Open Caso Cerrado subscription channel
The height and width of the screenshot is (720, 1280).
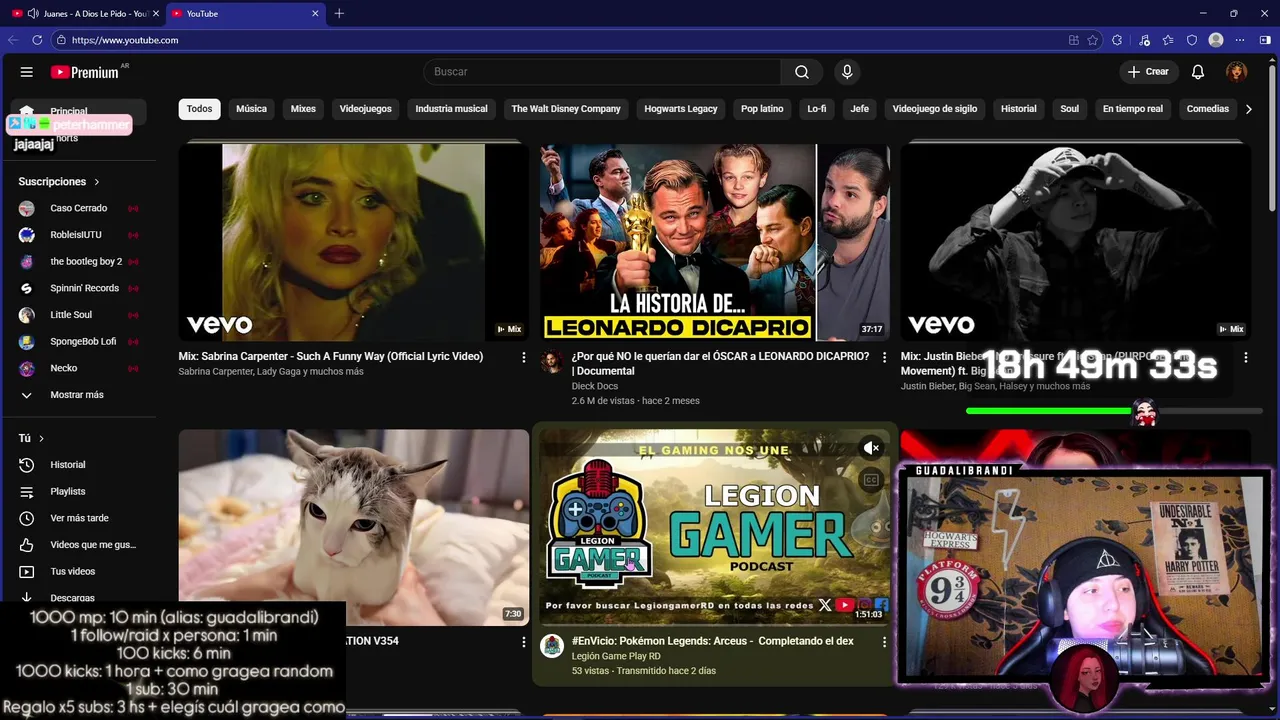pos(78,208)
